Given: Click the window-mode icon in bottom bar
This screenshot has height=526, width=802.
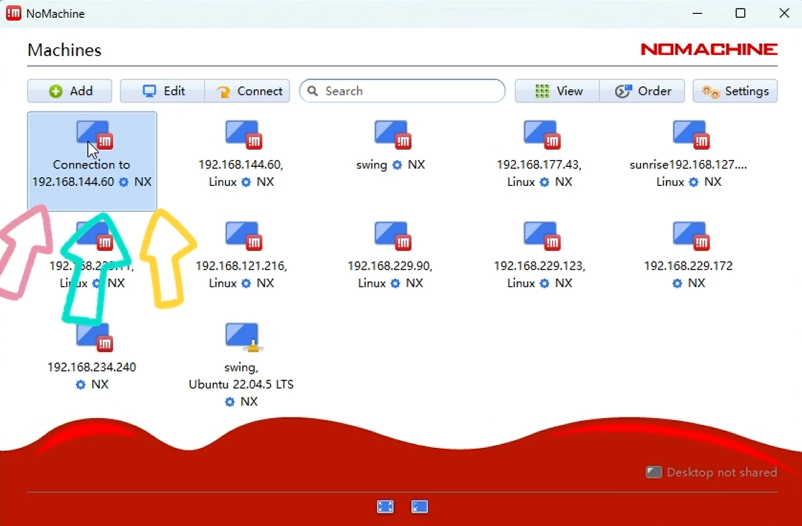Looking at the screenshot, I should (x=419, y=507).
